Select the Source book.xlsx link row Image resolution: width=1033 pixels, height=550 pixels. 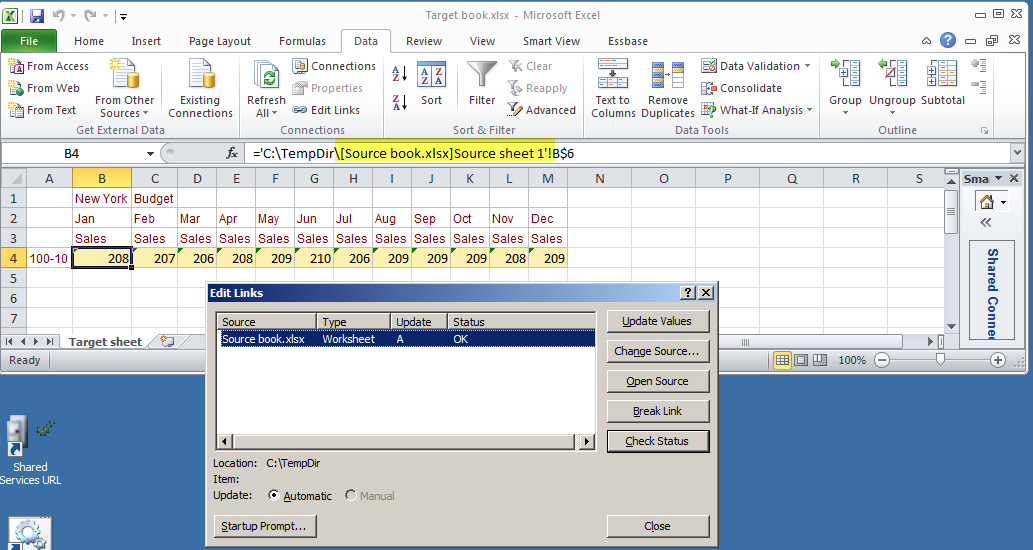pos(406,339)
